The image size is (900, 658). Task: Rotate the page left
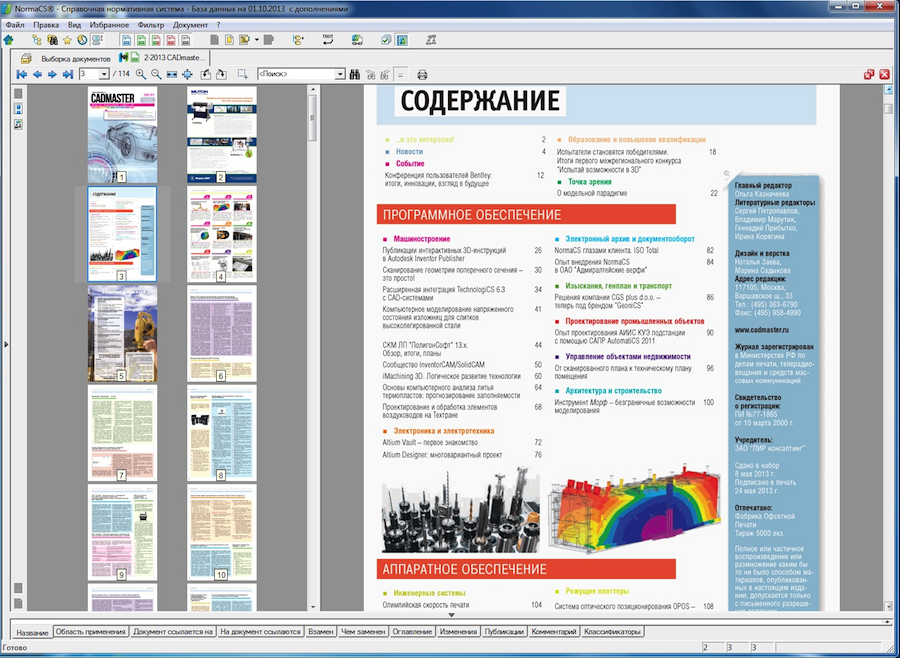(x=205, y=75)
